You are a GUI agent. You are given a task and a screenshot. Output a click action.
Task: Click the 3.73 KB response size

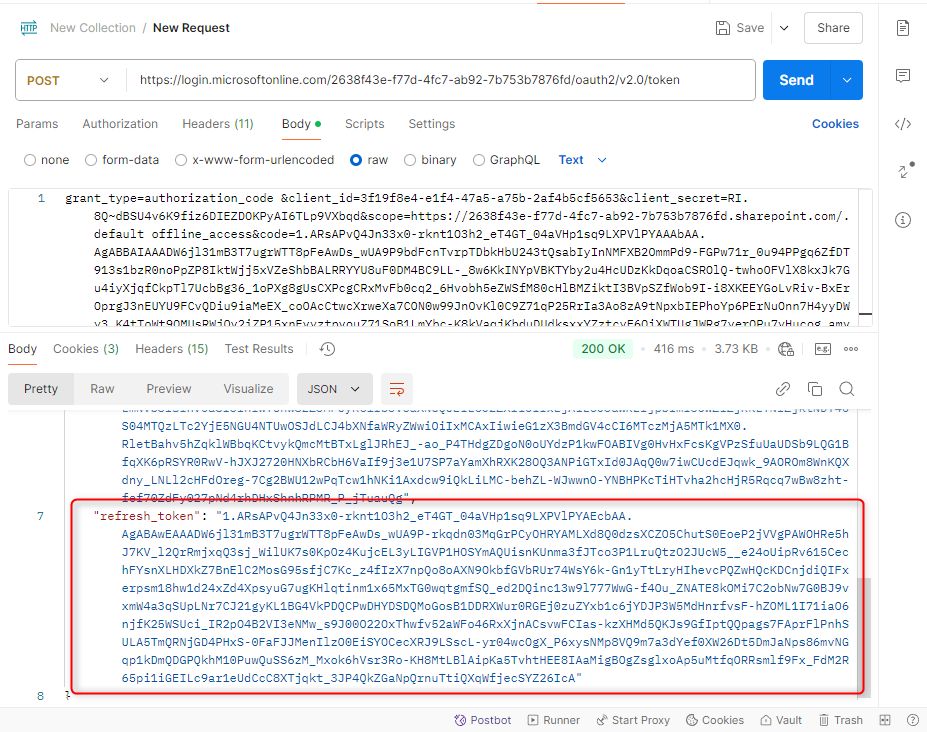click(x=736, y=349)
